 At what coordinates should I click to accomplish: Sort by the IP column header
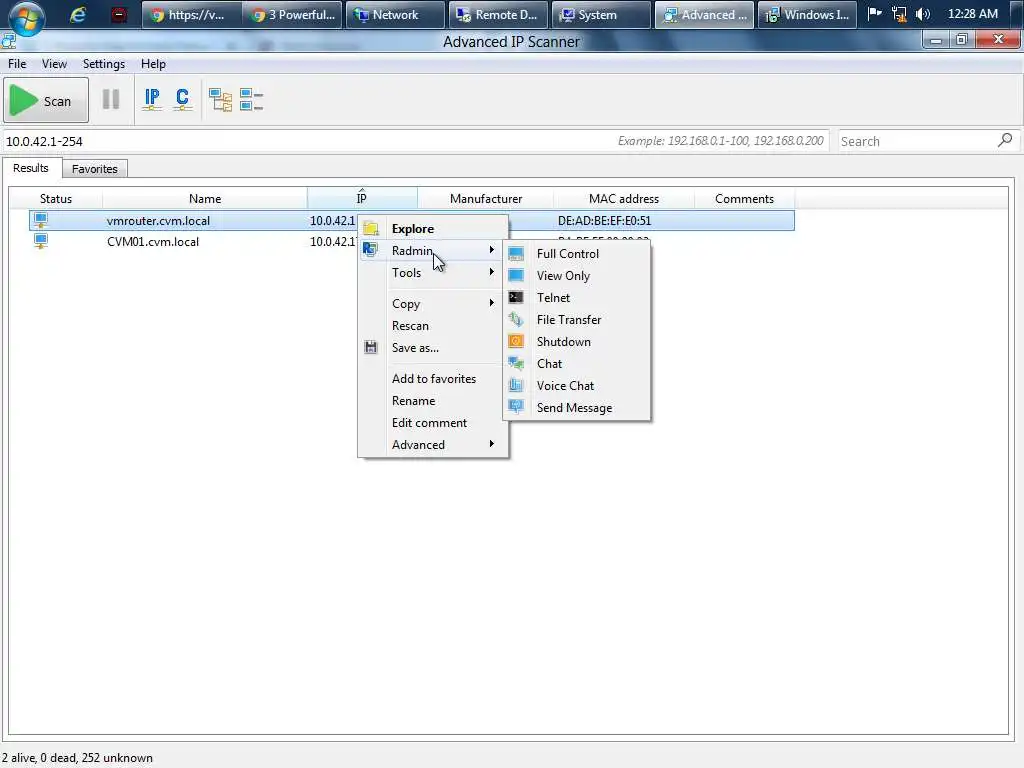click(x=362, y=198)
